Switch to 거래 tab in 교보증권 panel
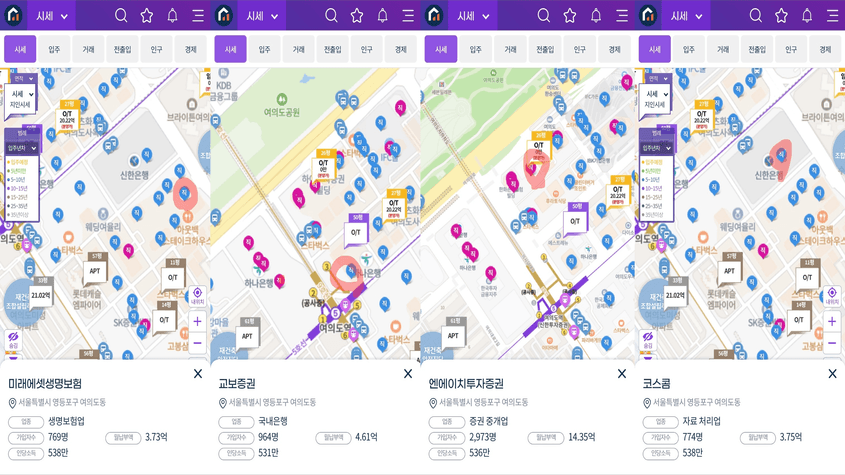This screenshot has height=475, width=845. click(299, 49)
